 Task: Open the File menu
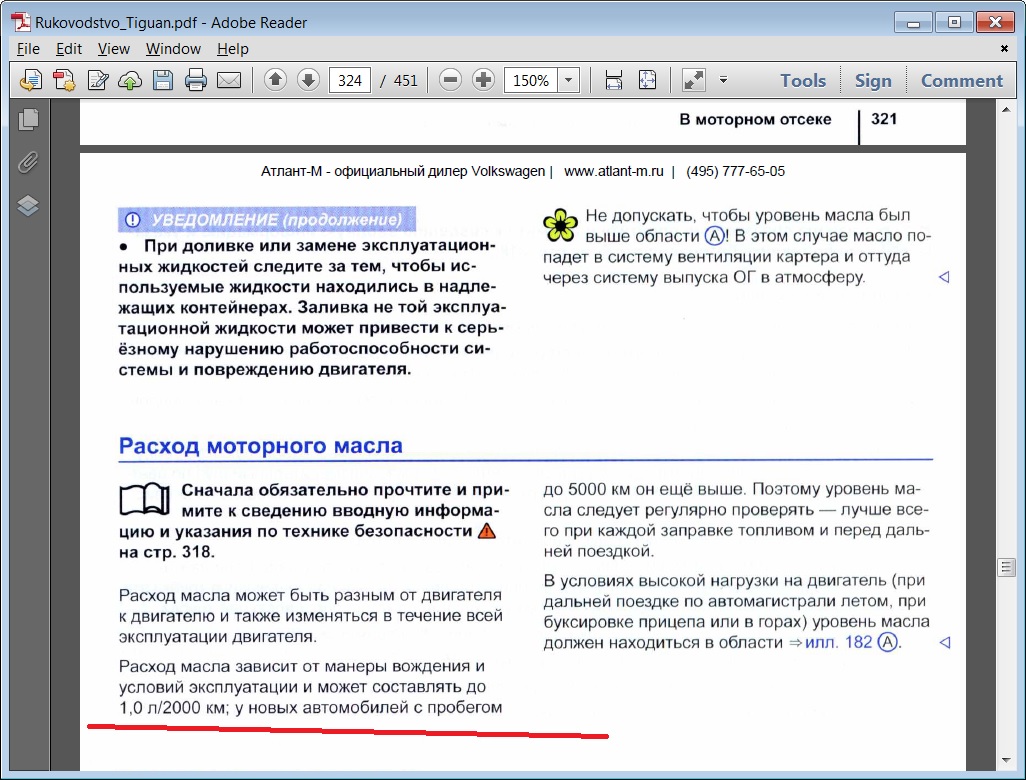tap(28, 49)
